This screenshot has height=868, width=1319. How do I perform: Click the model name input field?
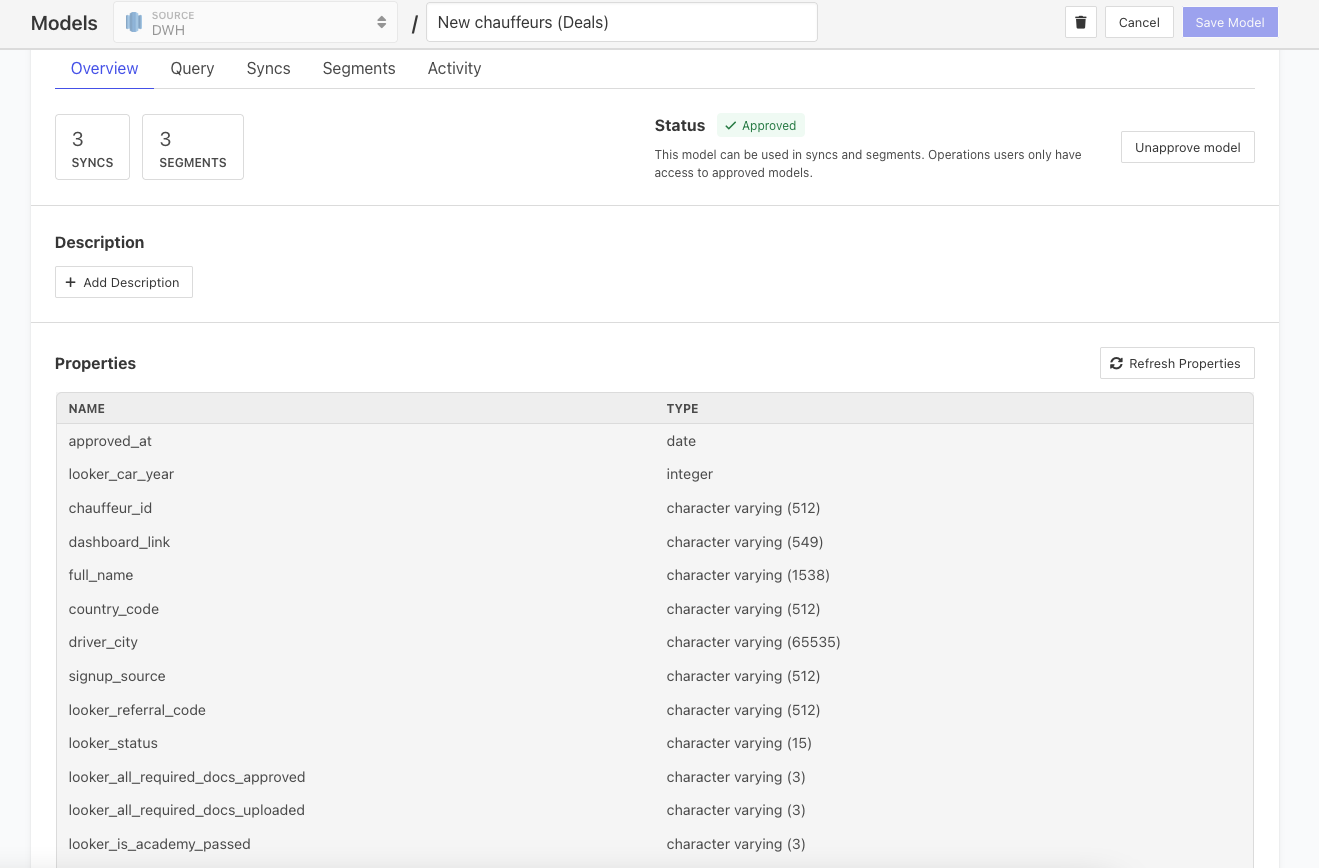(x=622, y=22)
